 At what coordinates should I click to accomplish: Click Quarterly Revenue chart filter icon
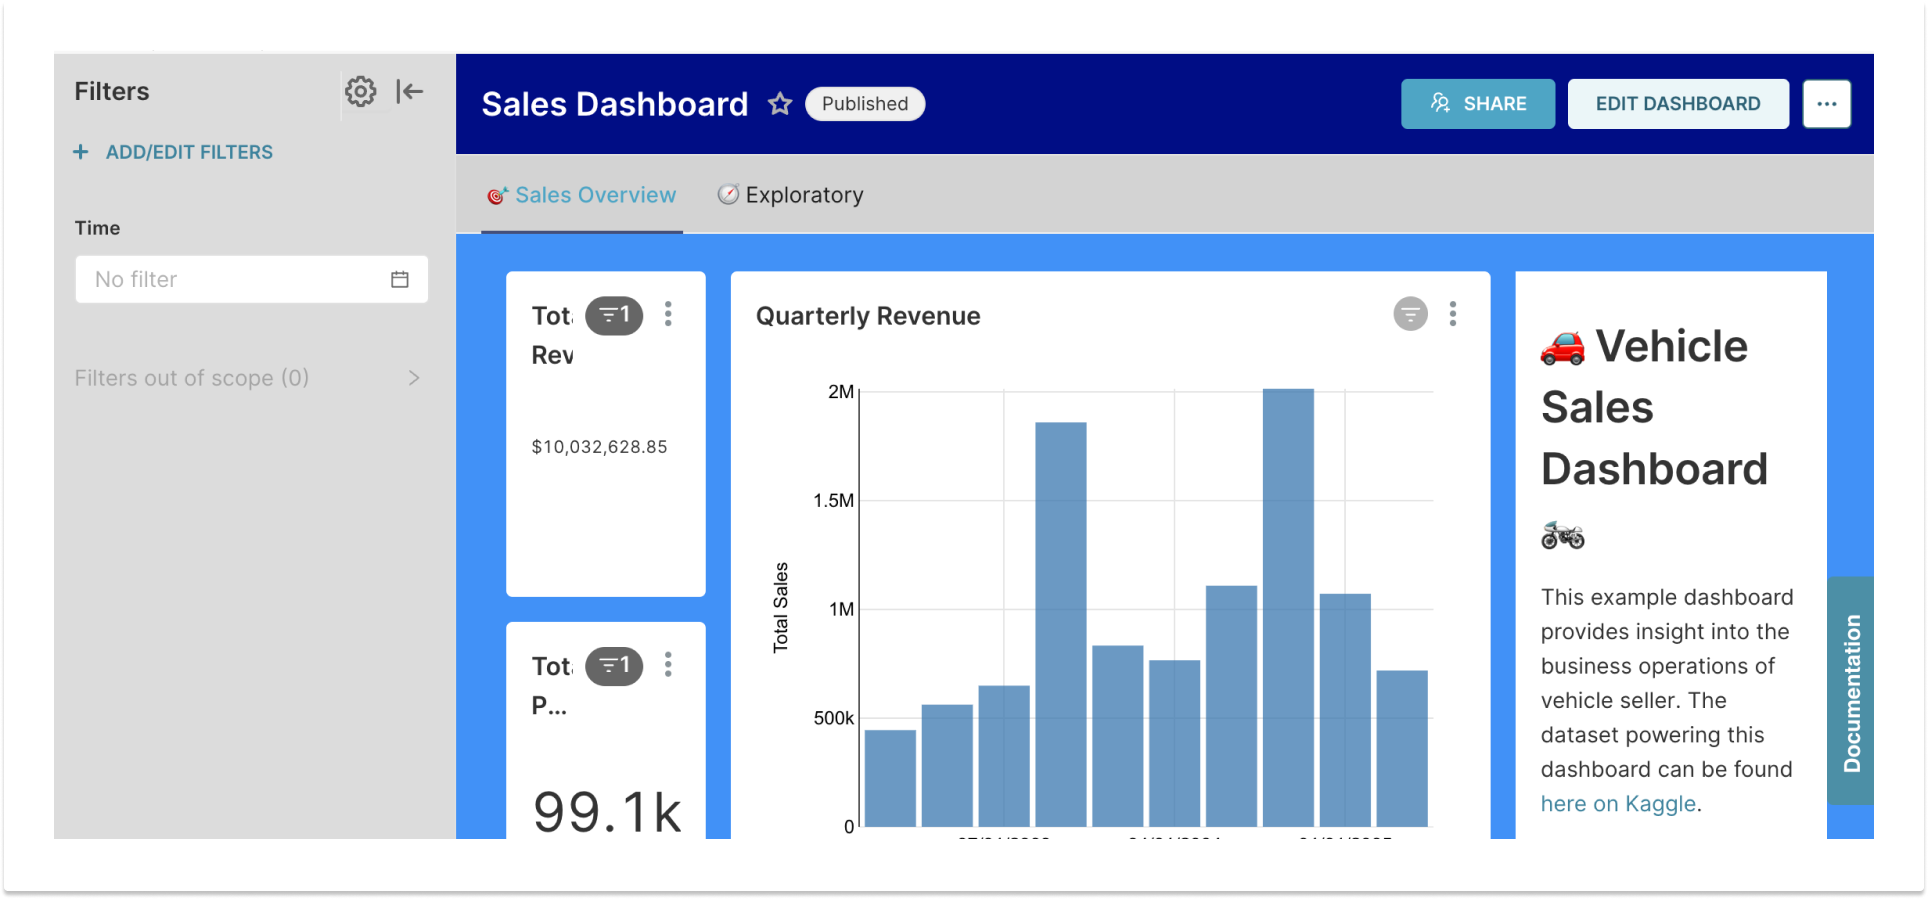[1410, 315]
